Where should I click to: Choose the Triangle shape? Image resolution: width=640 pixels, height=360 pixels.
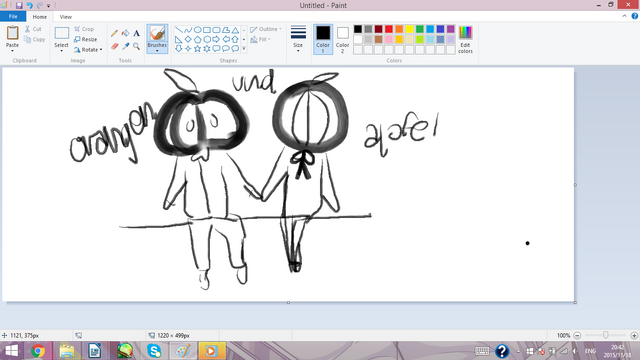pyautogui.click(x=235, y=30)
